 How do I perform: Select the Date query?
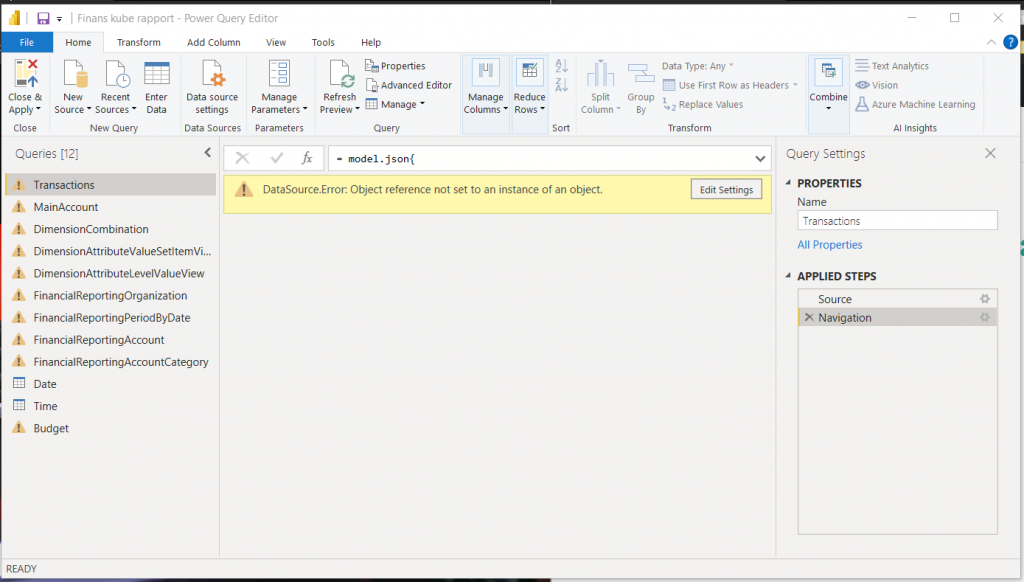[110, 384]
